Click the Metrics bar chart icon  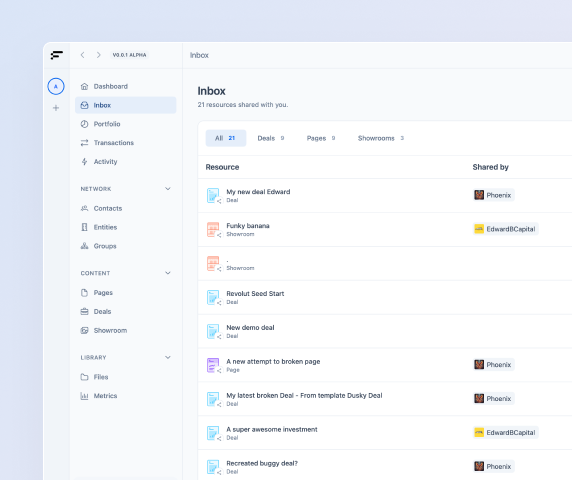coord(84,396)
